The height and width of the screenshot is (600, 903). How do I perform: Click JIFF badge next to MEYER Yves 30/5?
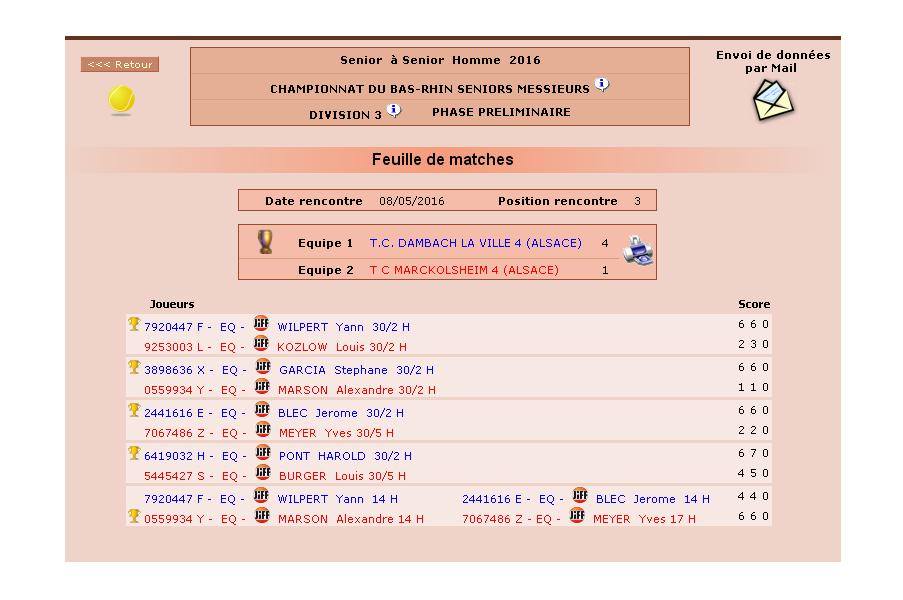click(263, 429)
